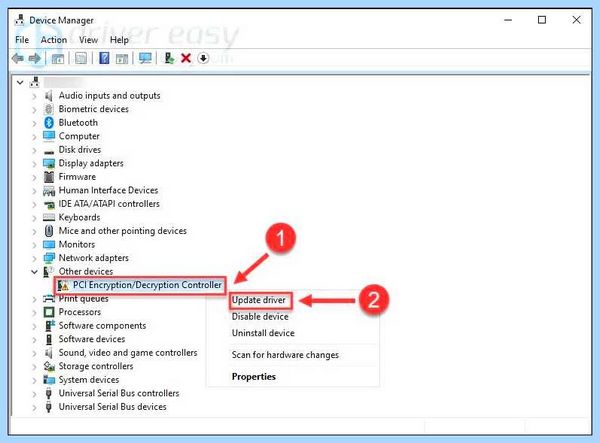Expand the Universal Serial Bus devices chevron
The image size is (600, 443).
point(34,407)
